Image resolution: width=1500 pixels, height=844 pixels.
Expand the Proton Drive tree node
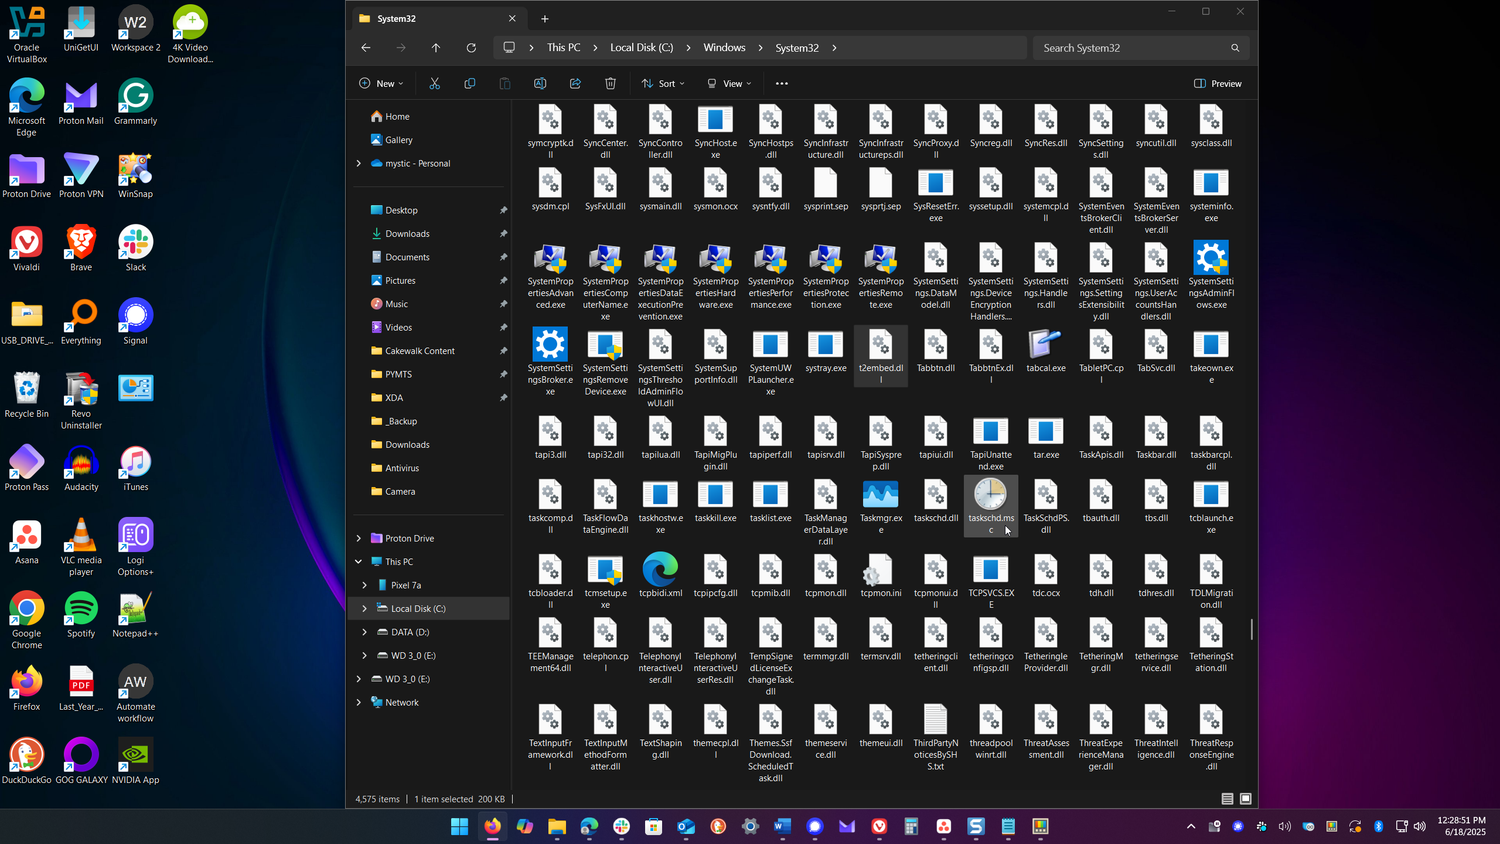point(359,538)
